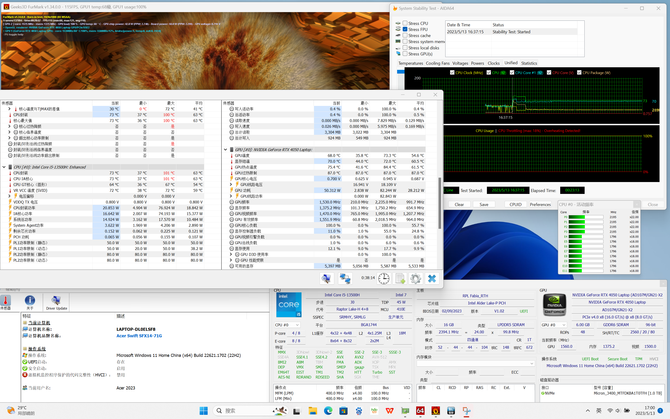Show hidden tray icons chevron

coord(588,410)
